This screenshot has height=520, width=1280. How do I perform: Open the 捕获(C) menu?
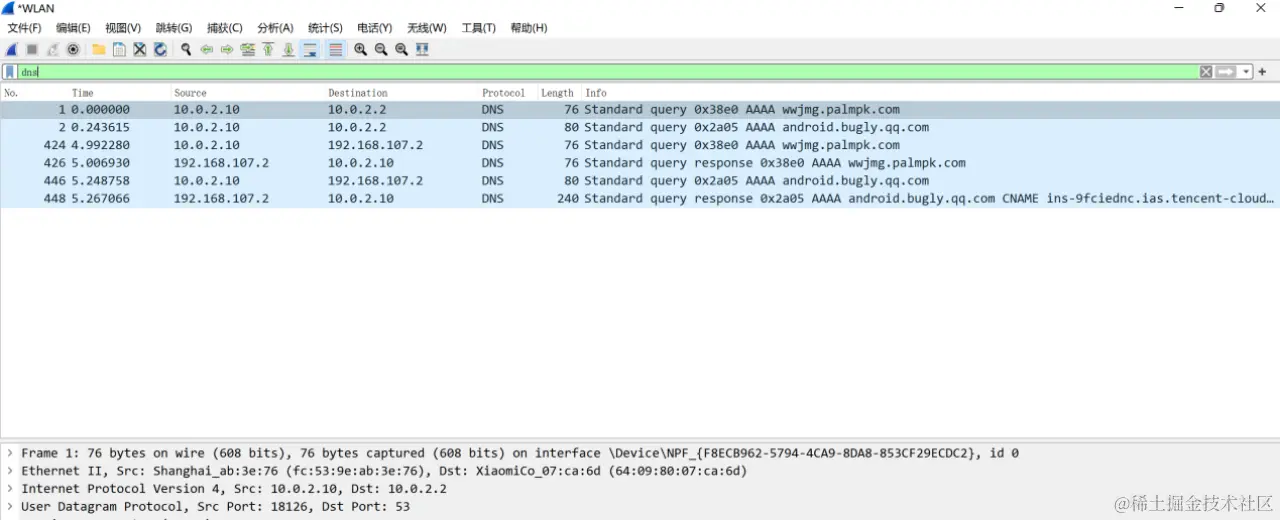[225, 28]
